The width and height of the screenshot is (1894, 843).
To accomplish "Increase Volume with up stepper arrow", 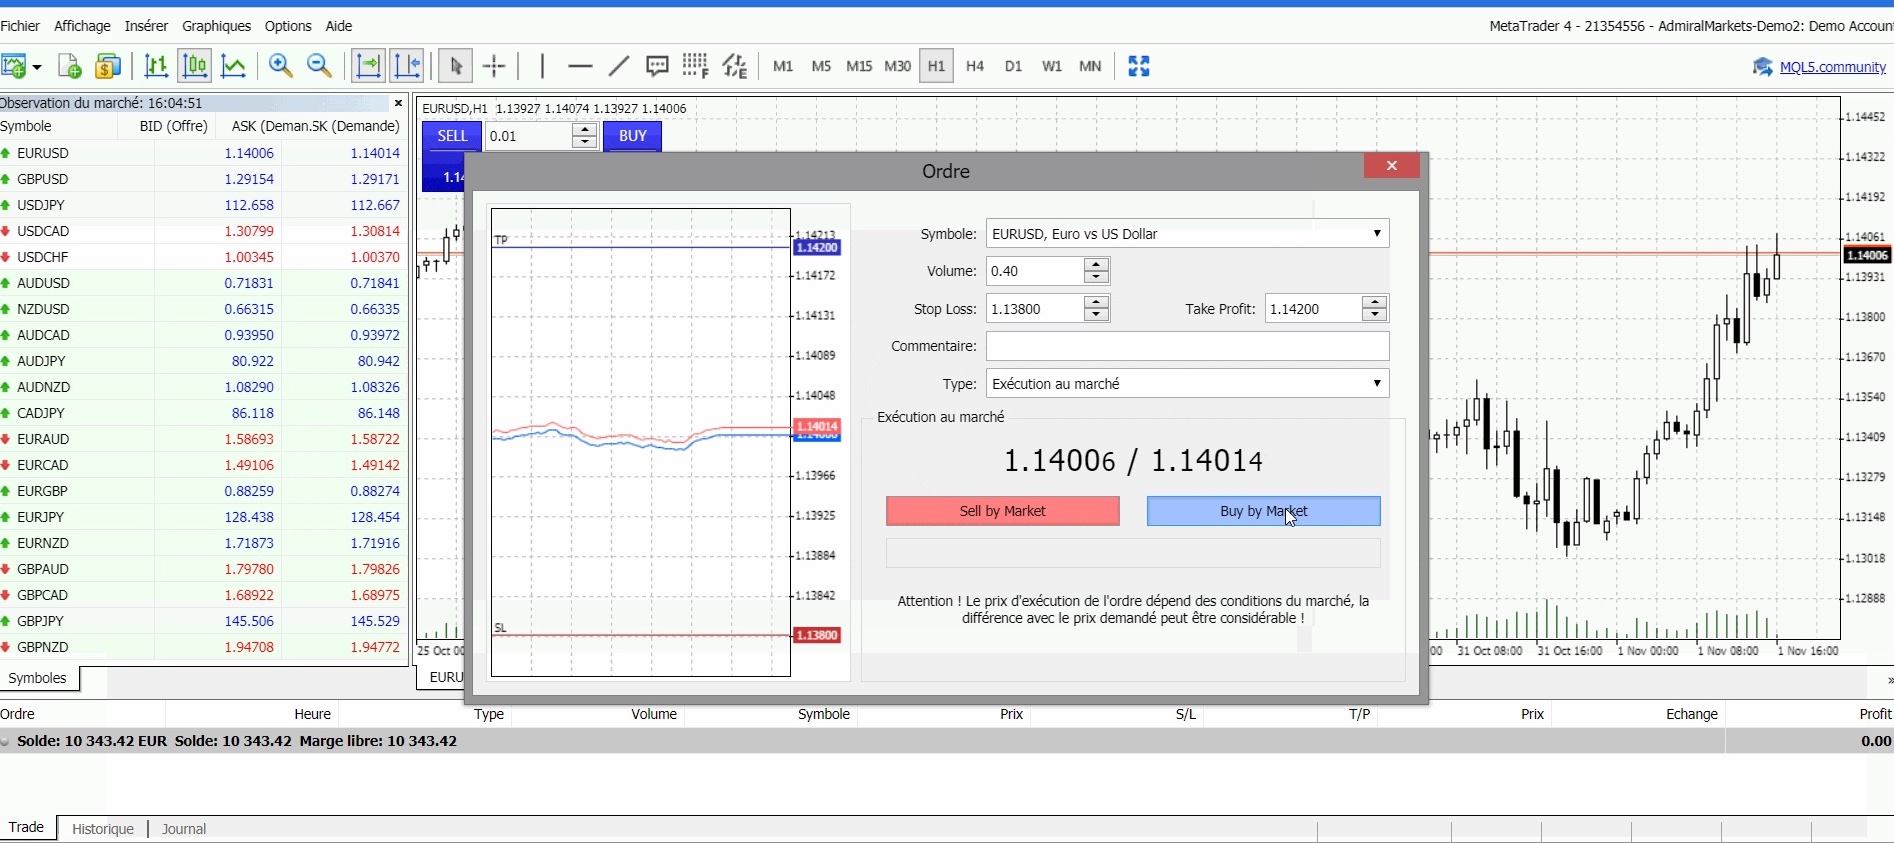I will (1097, 265).
